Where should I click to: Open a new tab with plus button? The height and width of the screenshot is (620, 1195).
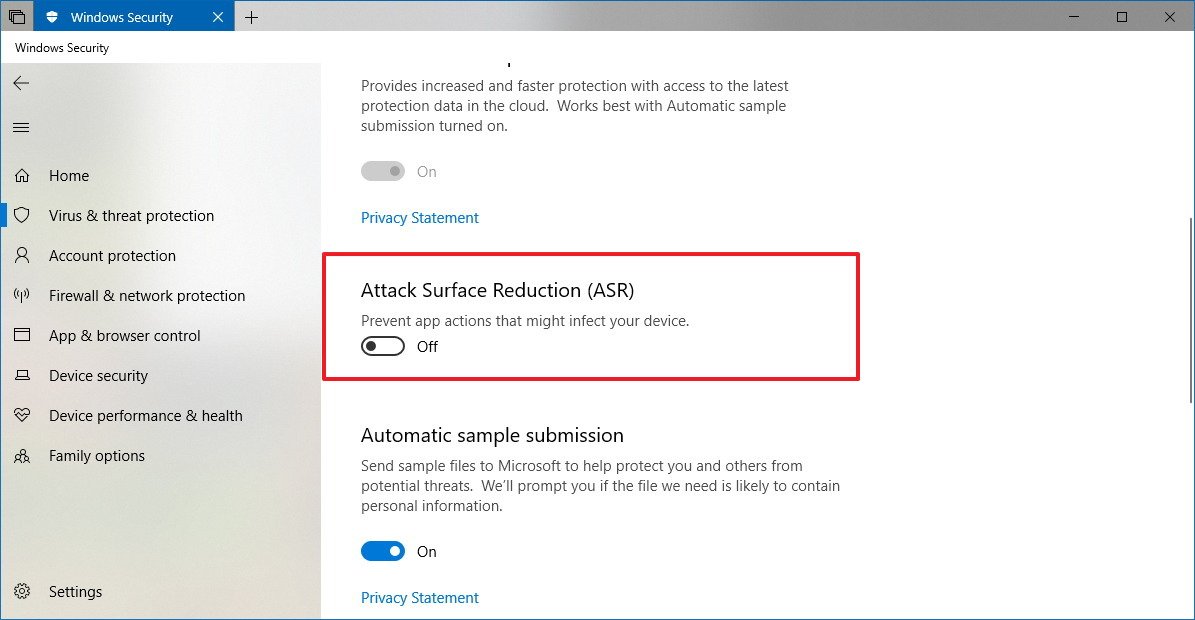pos(251,17)
